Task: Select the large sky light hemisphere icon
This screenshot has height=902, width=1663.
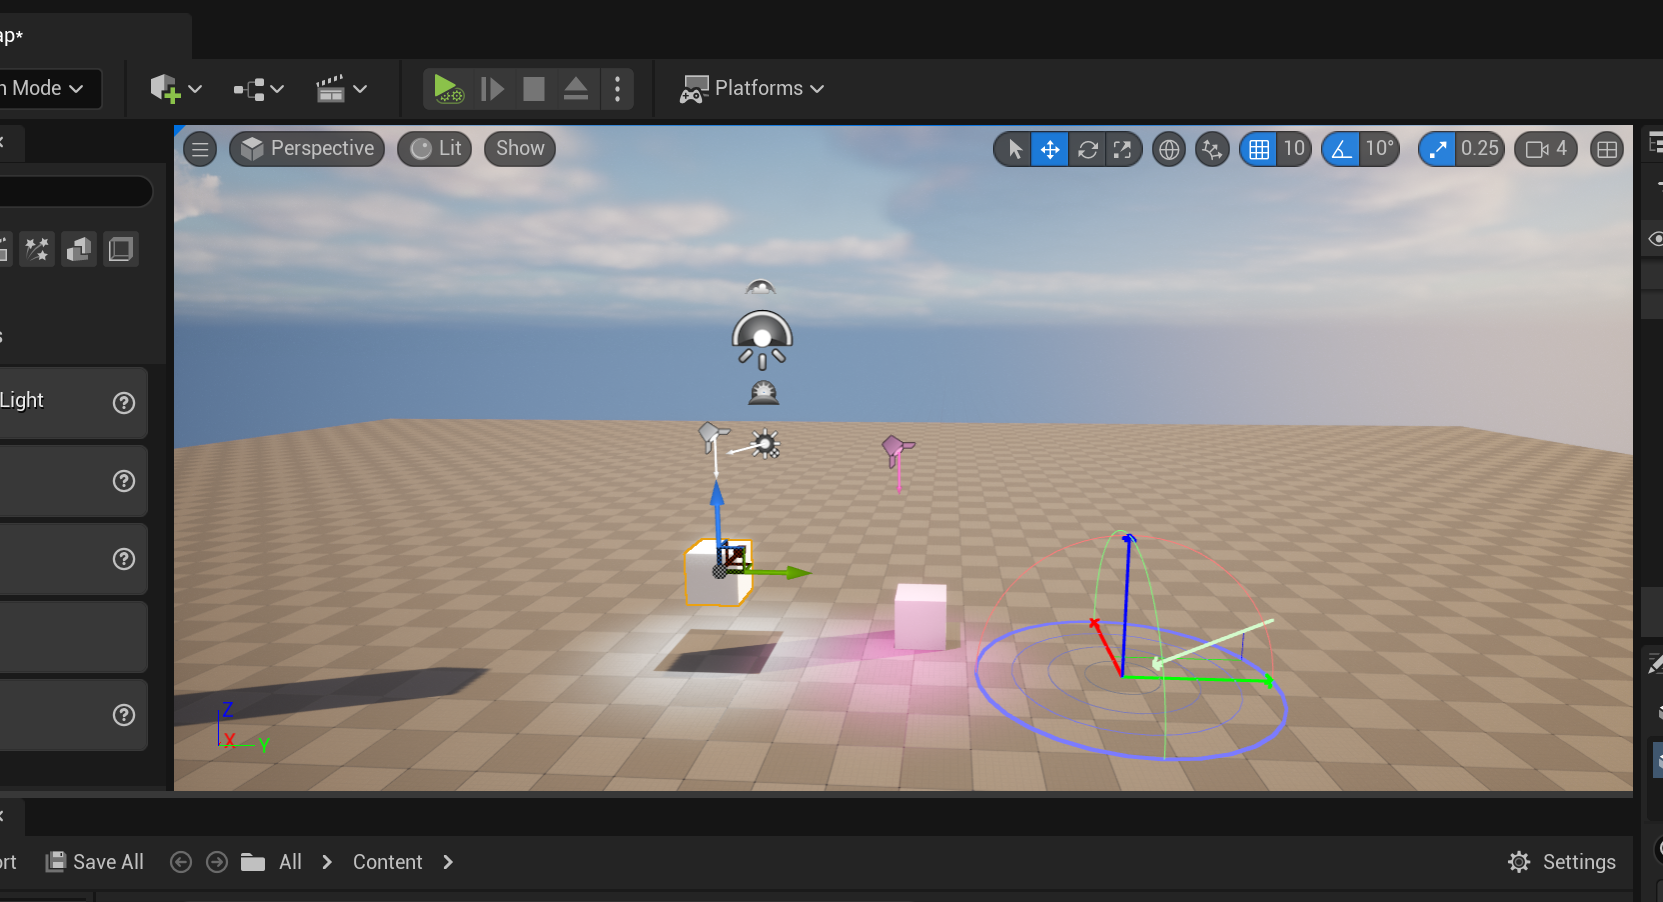Action: (762, 339)
